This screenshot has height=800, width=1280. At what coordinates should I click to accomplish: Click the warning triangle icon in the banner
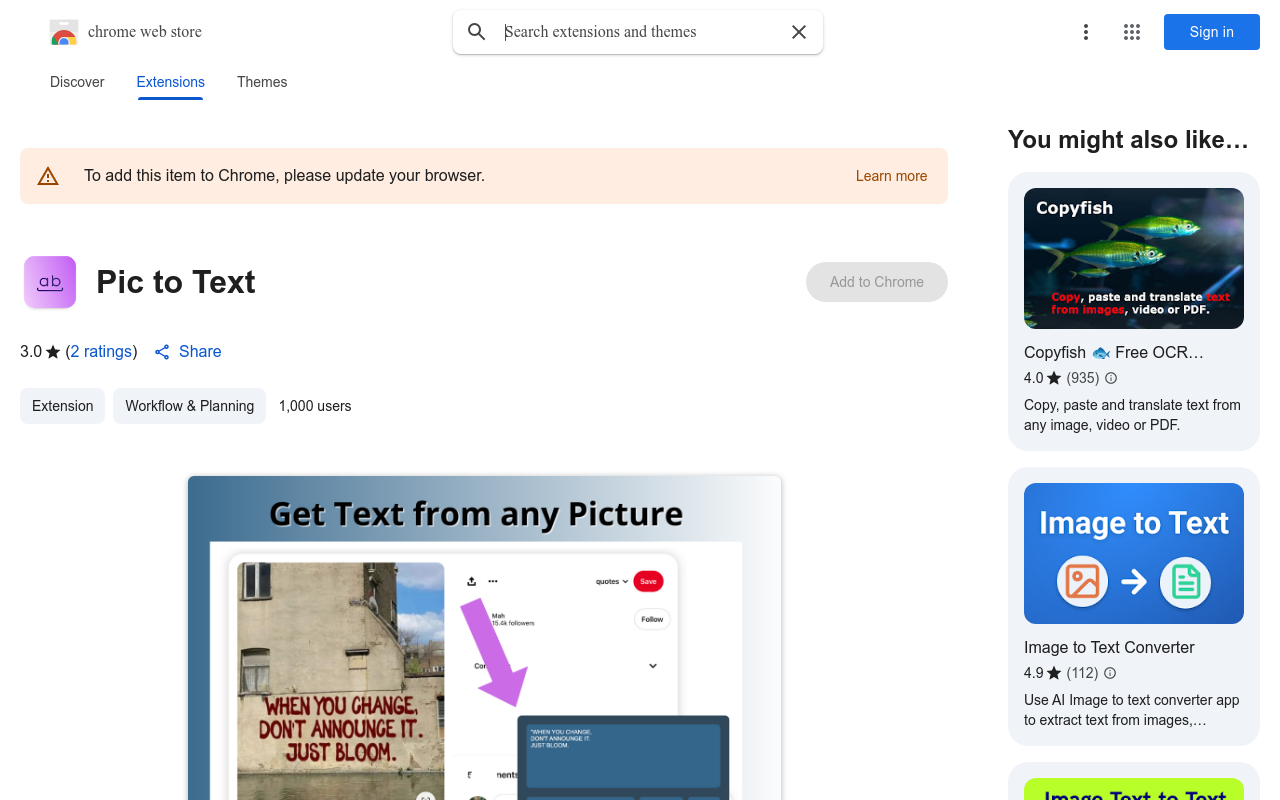click(x=48, y=176)
